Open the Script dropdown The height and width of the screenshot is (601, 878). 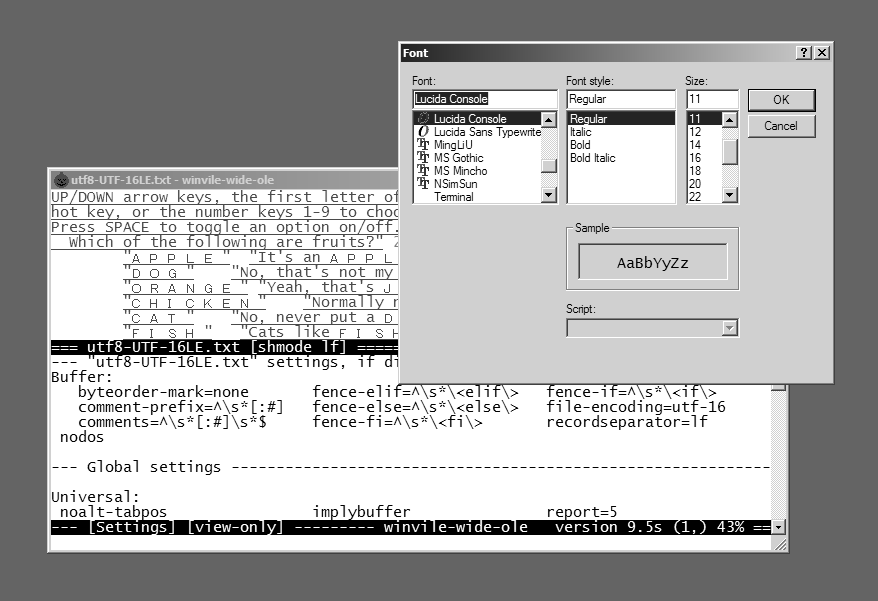pyautogui.click(x=729, y=328)
